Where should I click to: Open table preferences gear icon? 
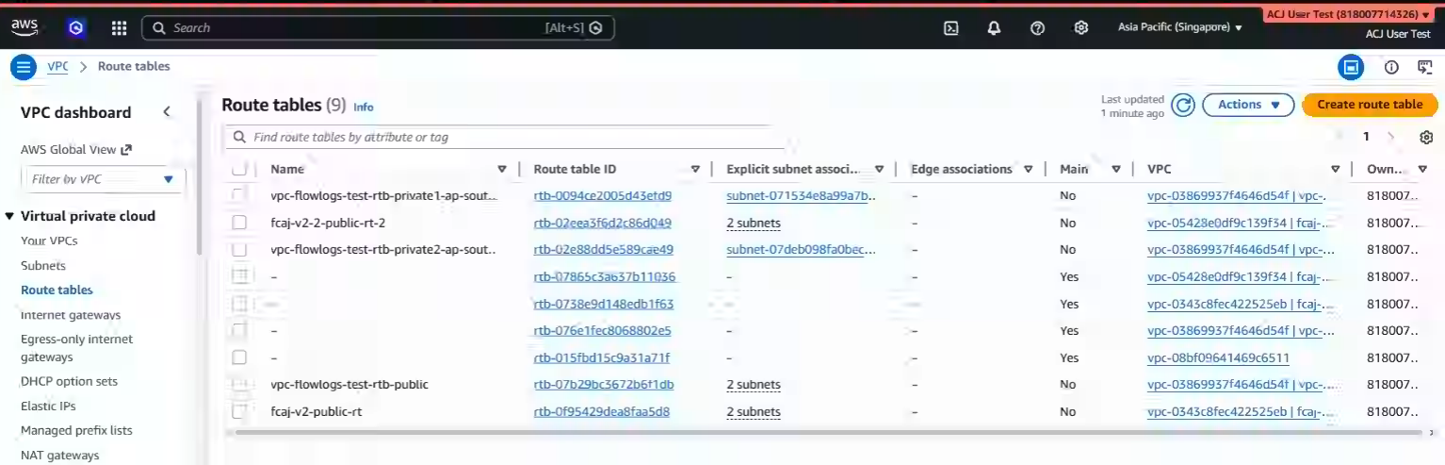point(1426,137)
